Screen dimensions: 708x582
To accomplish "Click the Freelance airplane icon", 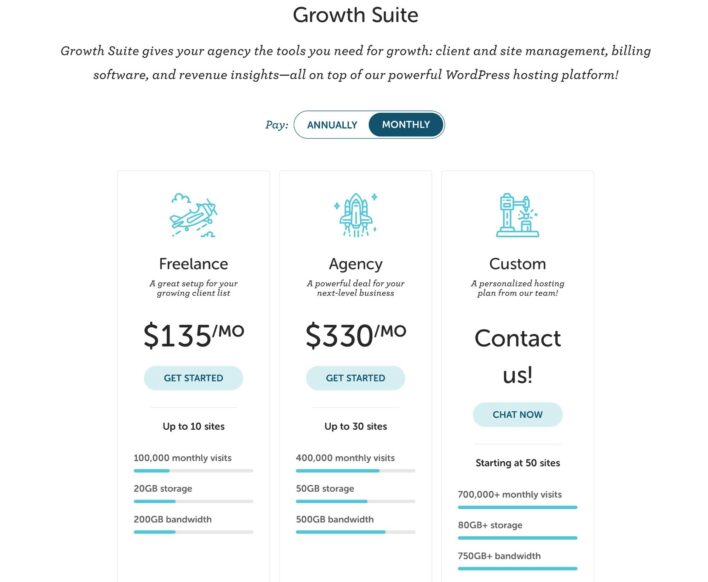I will click(193, 215).
